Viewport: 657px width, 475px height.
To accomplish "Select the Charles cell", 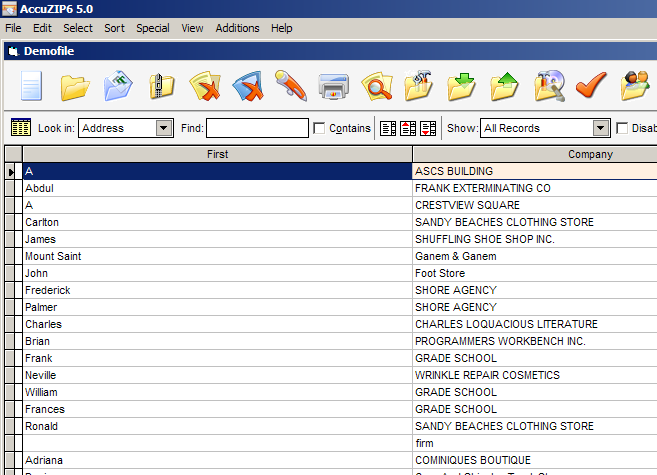I will (217, 324).
